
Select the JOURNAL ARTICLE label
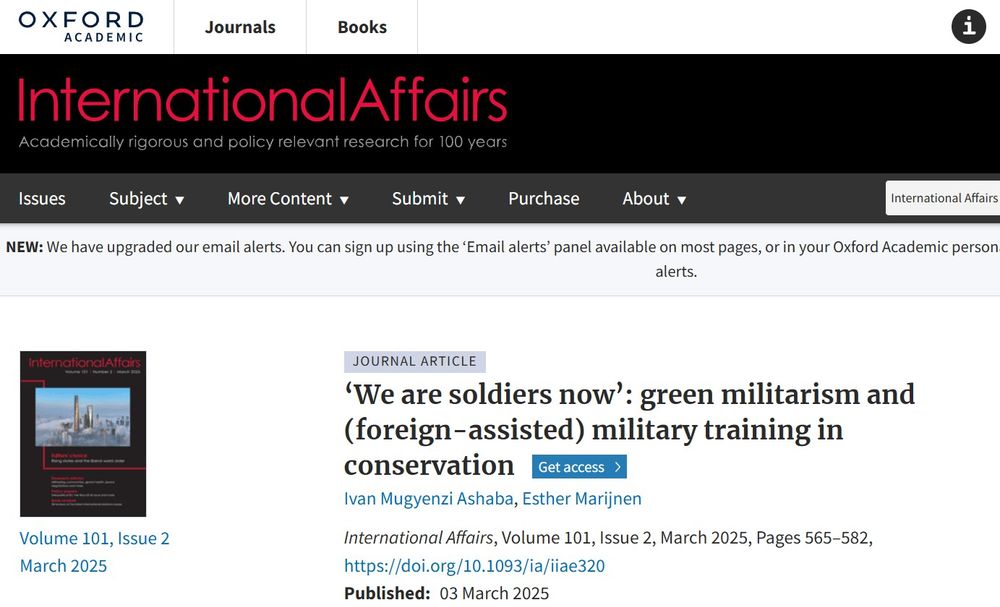[415, 362]
